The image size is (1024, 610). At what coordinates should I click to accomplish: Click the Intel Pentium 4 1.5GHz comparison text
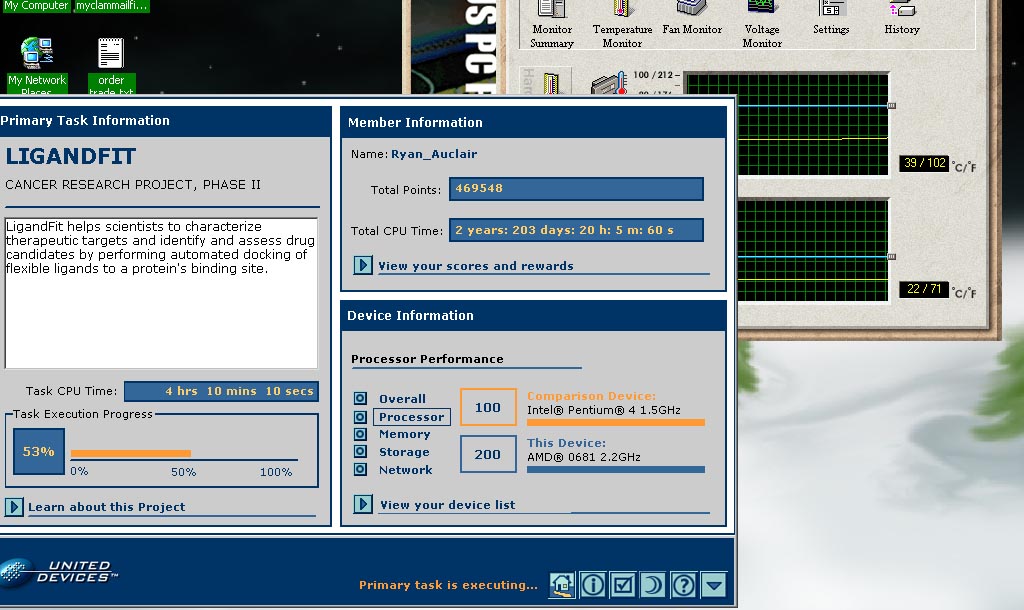click(x=604, y=410)
